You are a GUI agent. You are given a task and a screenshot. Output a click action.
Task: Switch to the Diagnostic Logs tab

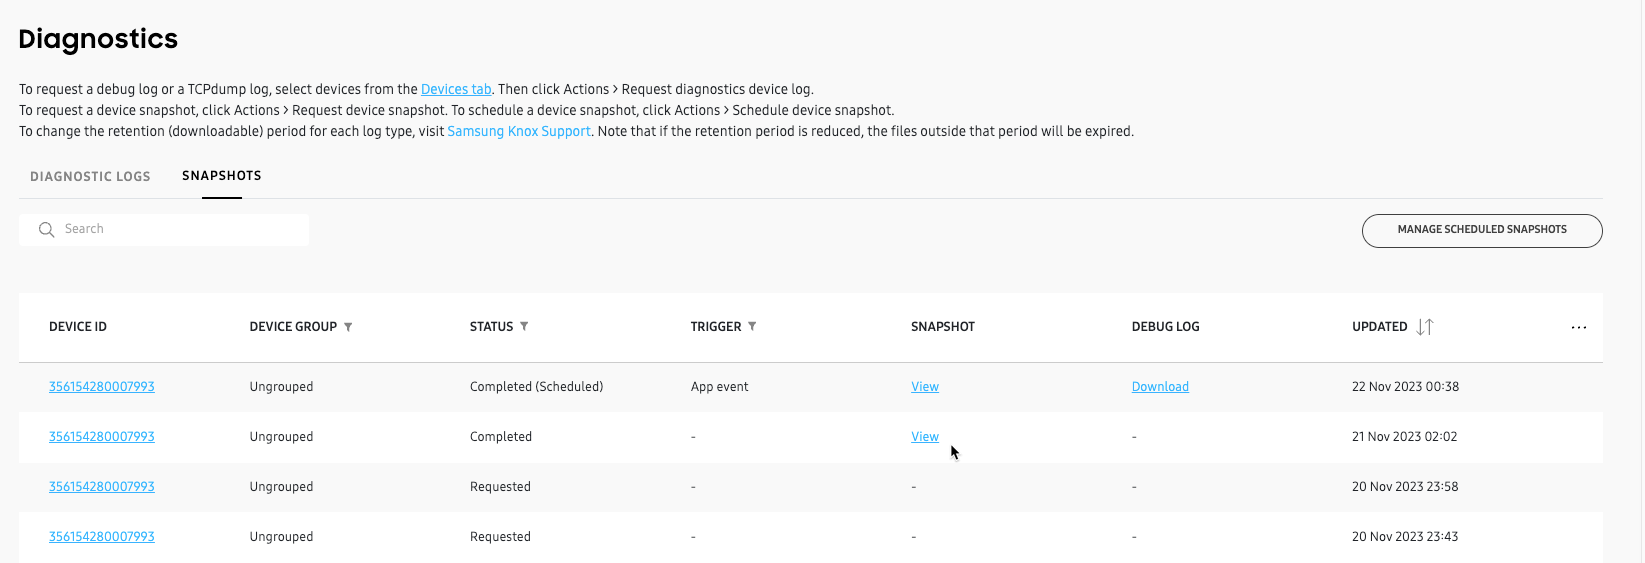[x=90, y=176]
